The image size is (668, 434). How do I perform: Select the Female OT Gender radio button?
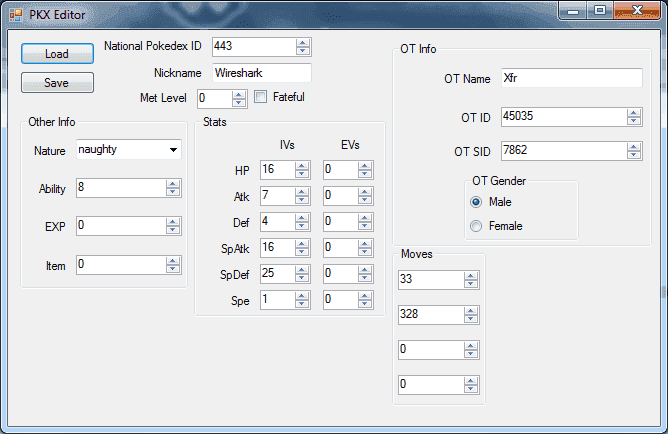pyautogui.click(x=476, y=226)
